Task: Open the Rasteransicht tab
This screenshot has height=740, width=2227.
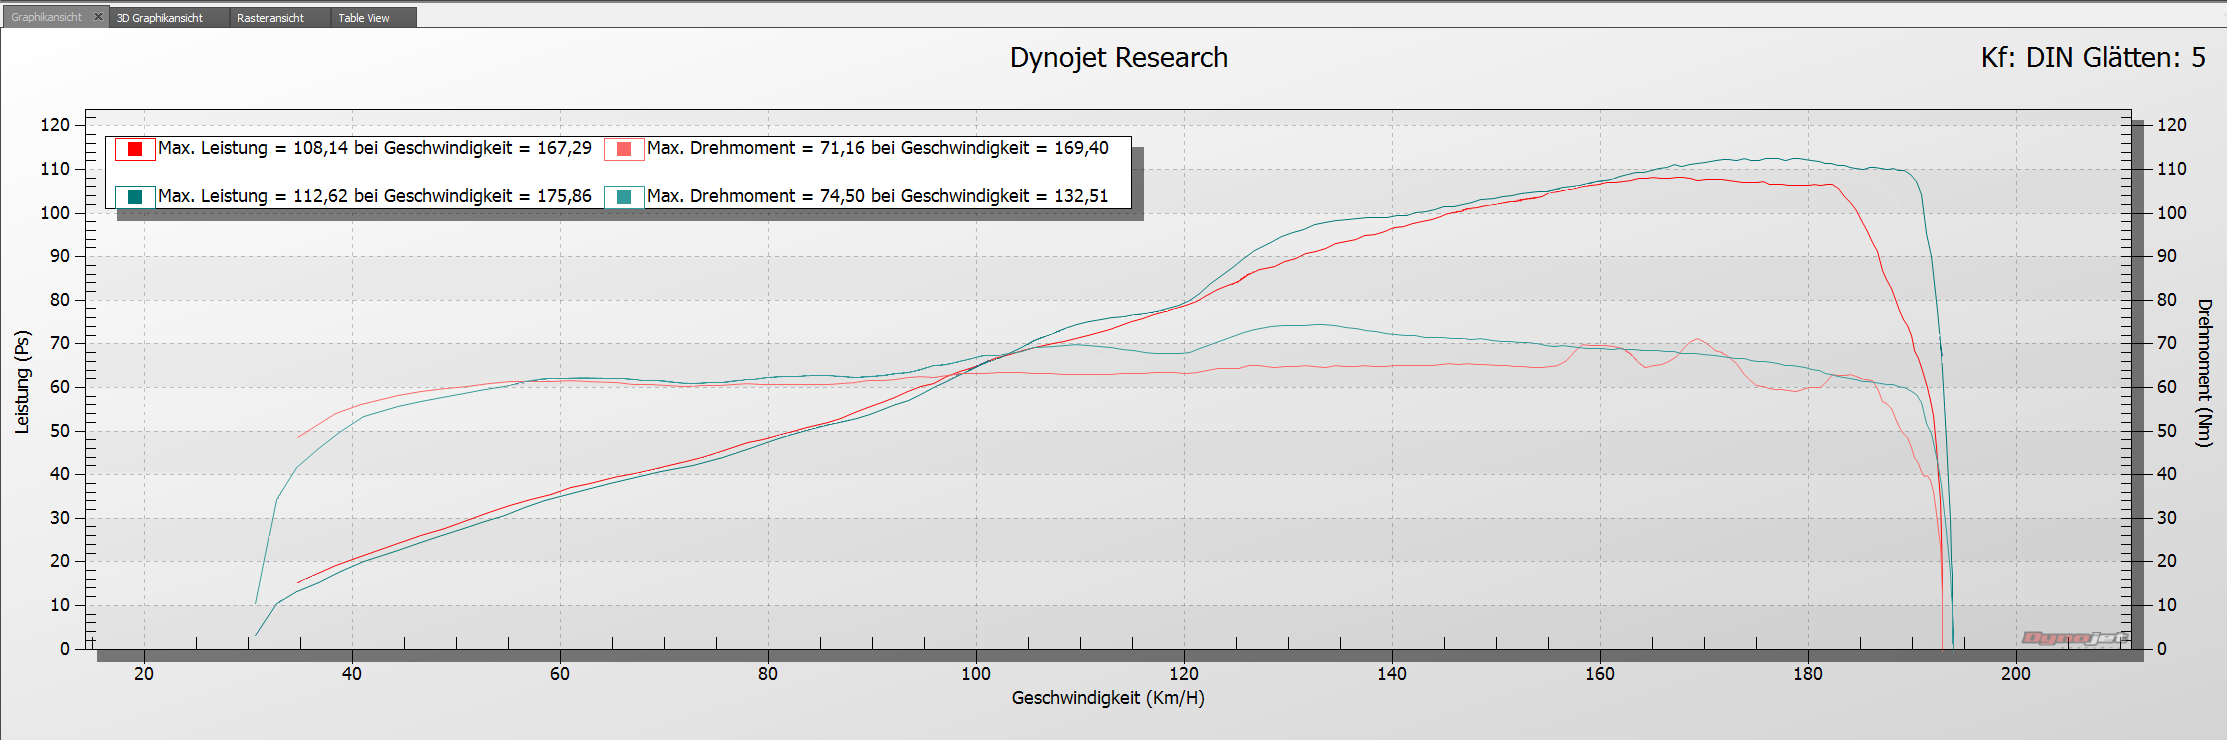Action: [270, 18]
